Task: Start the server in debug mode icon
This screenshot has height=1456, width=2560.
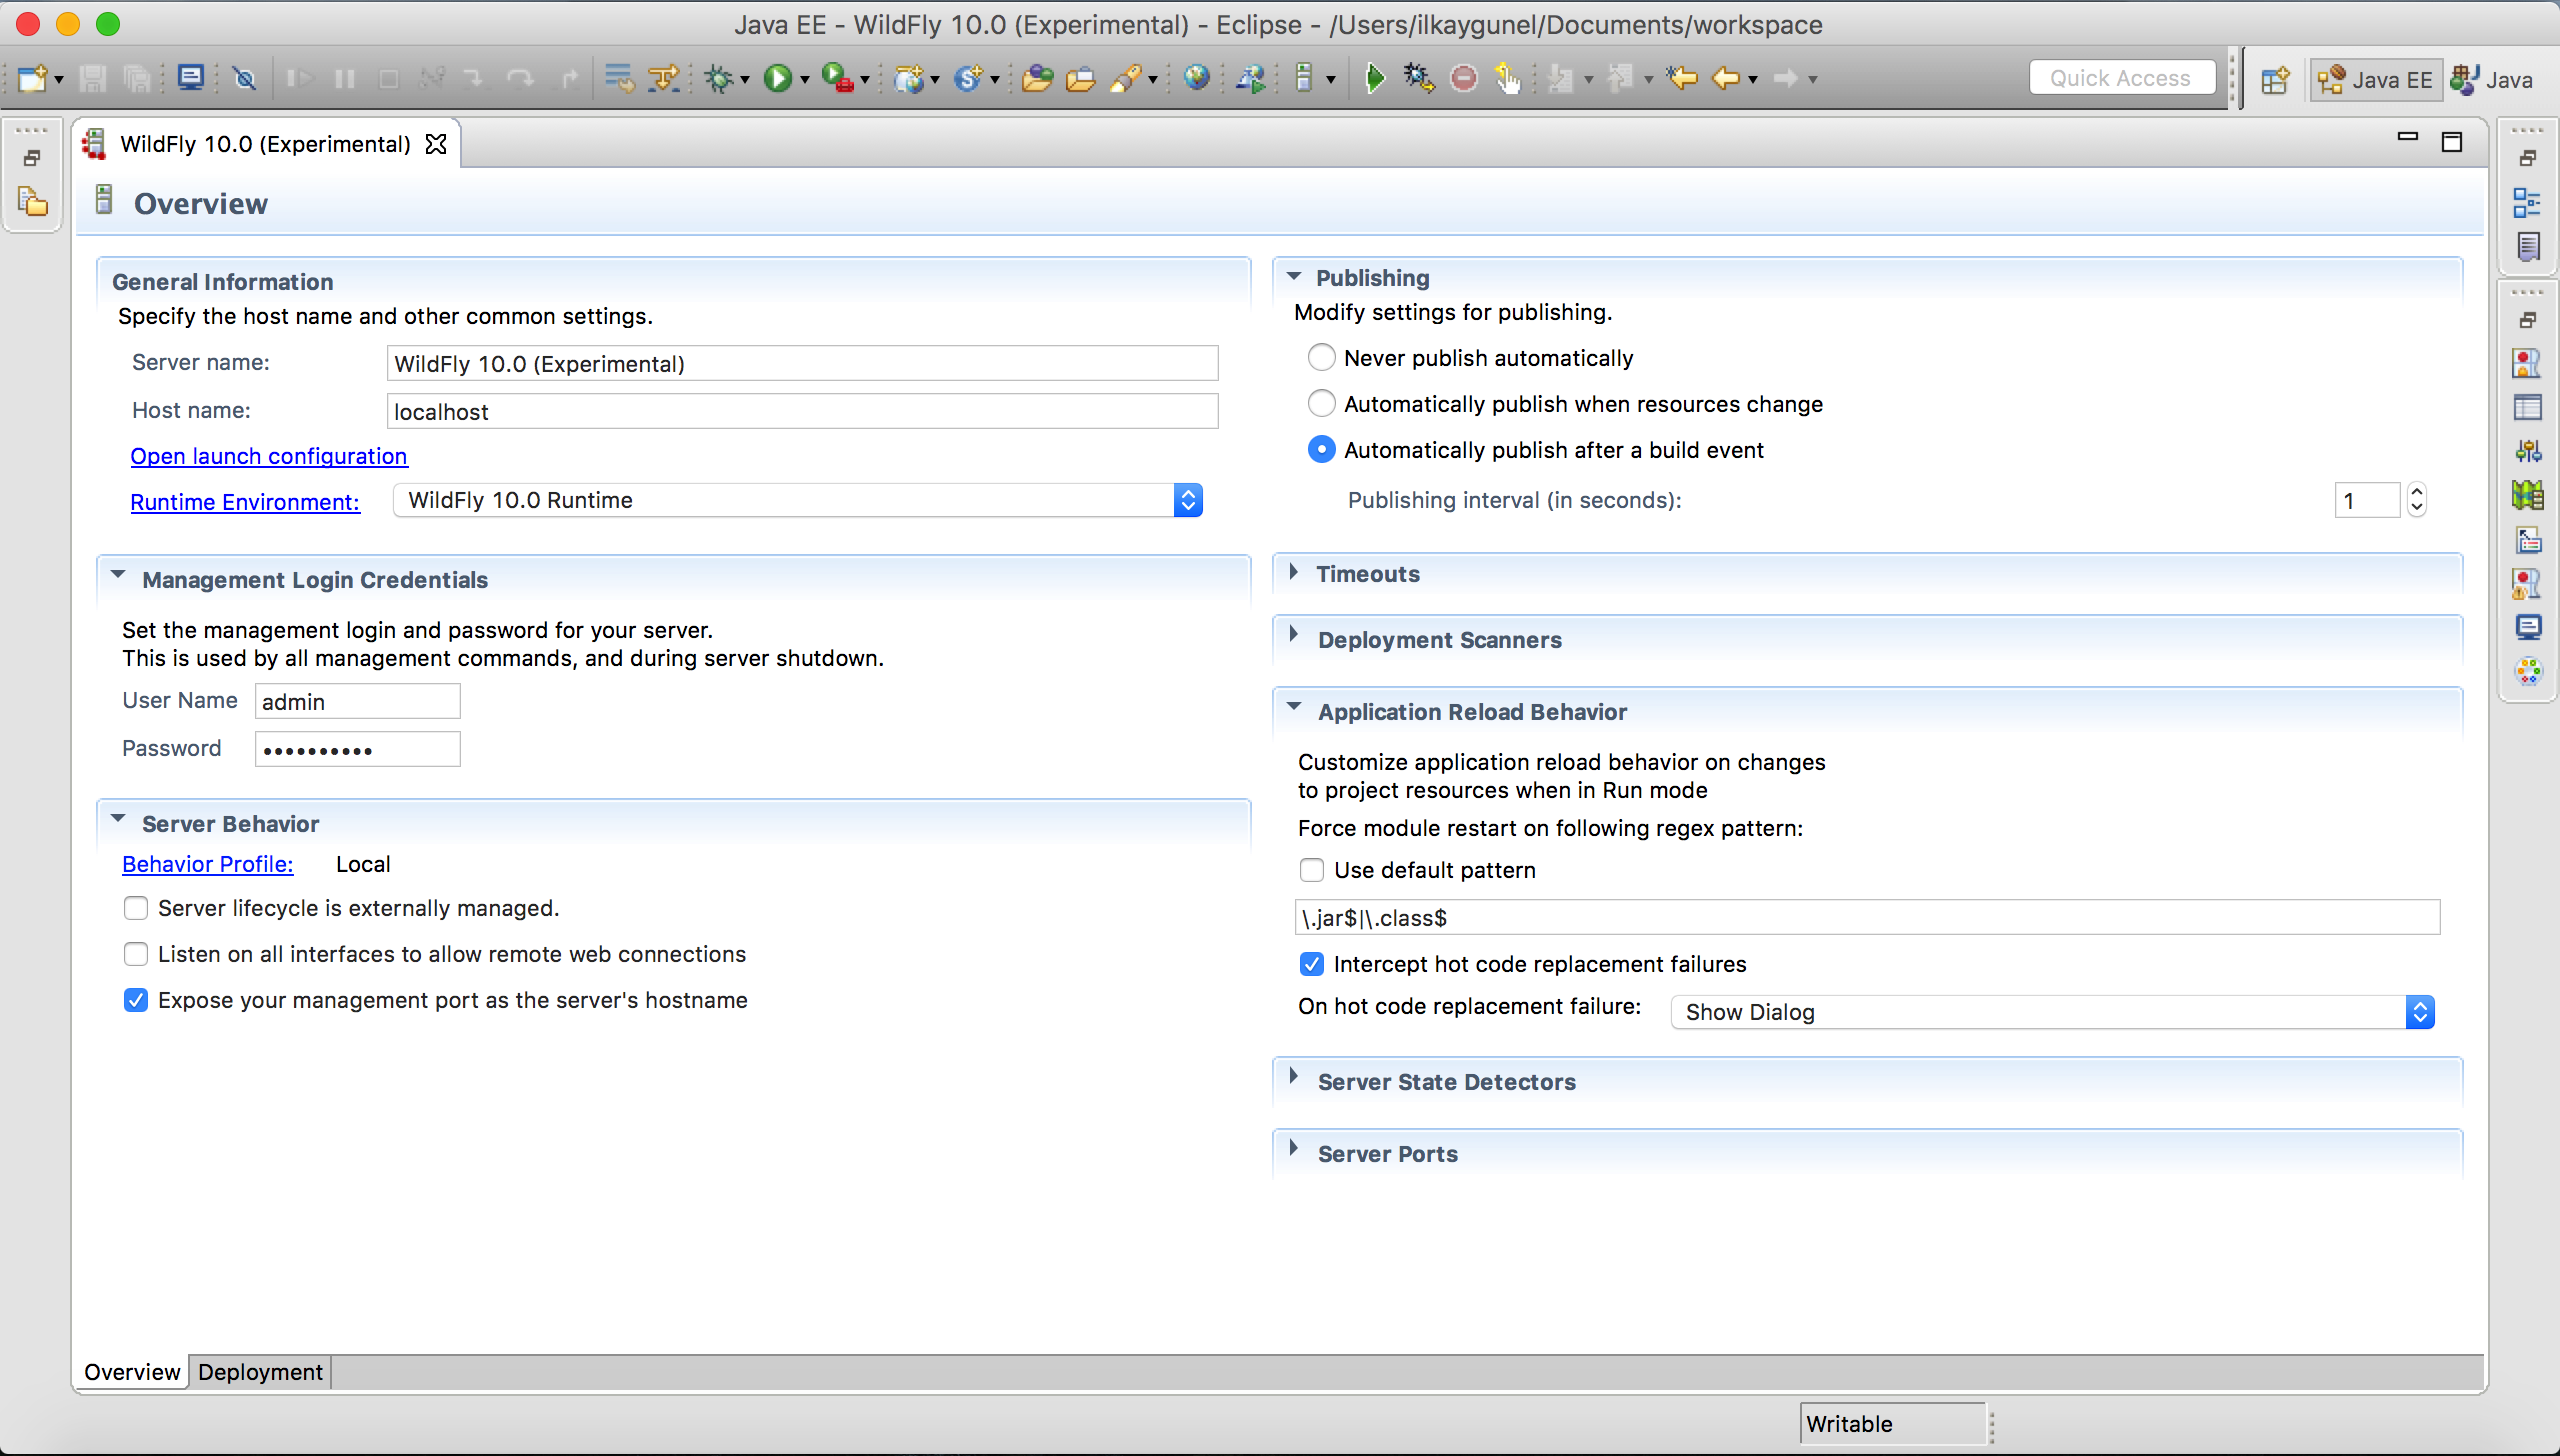Action: (1419, 78)
